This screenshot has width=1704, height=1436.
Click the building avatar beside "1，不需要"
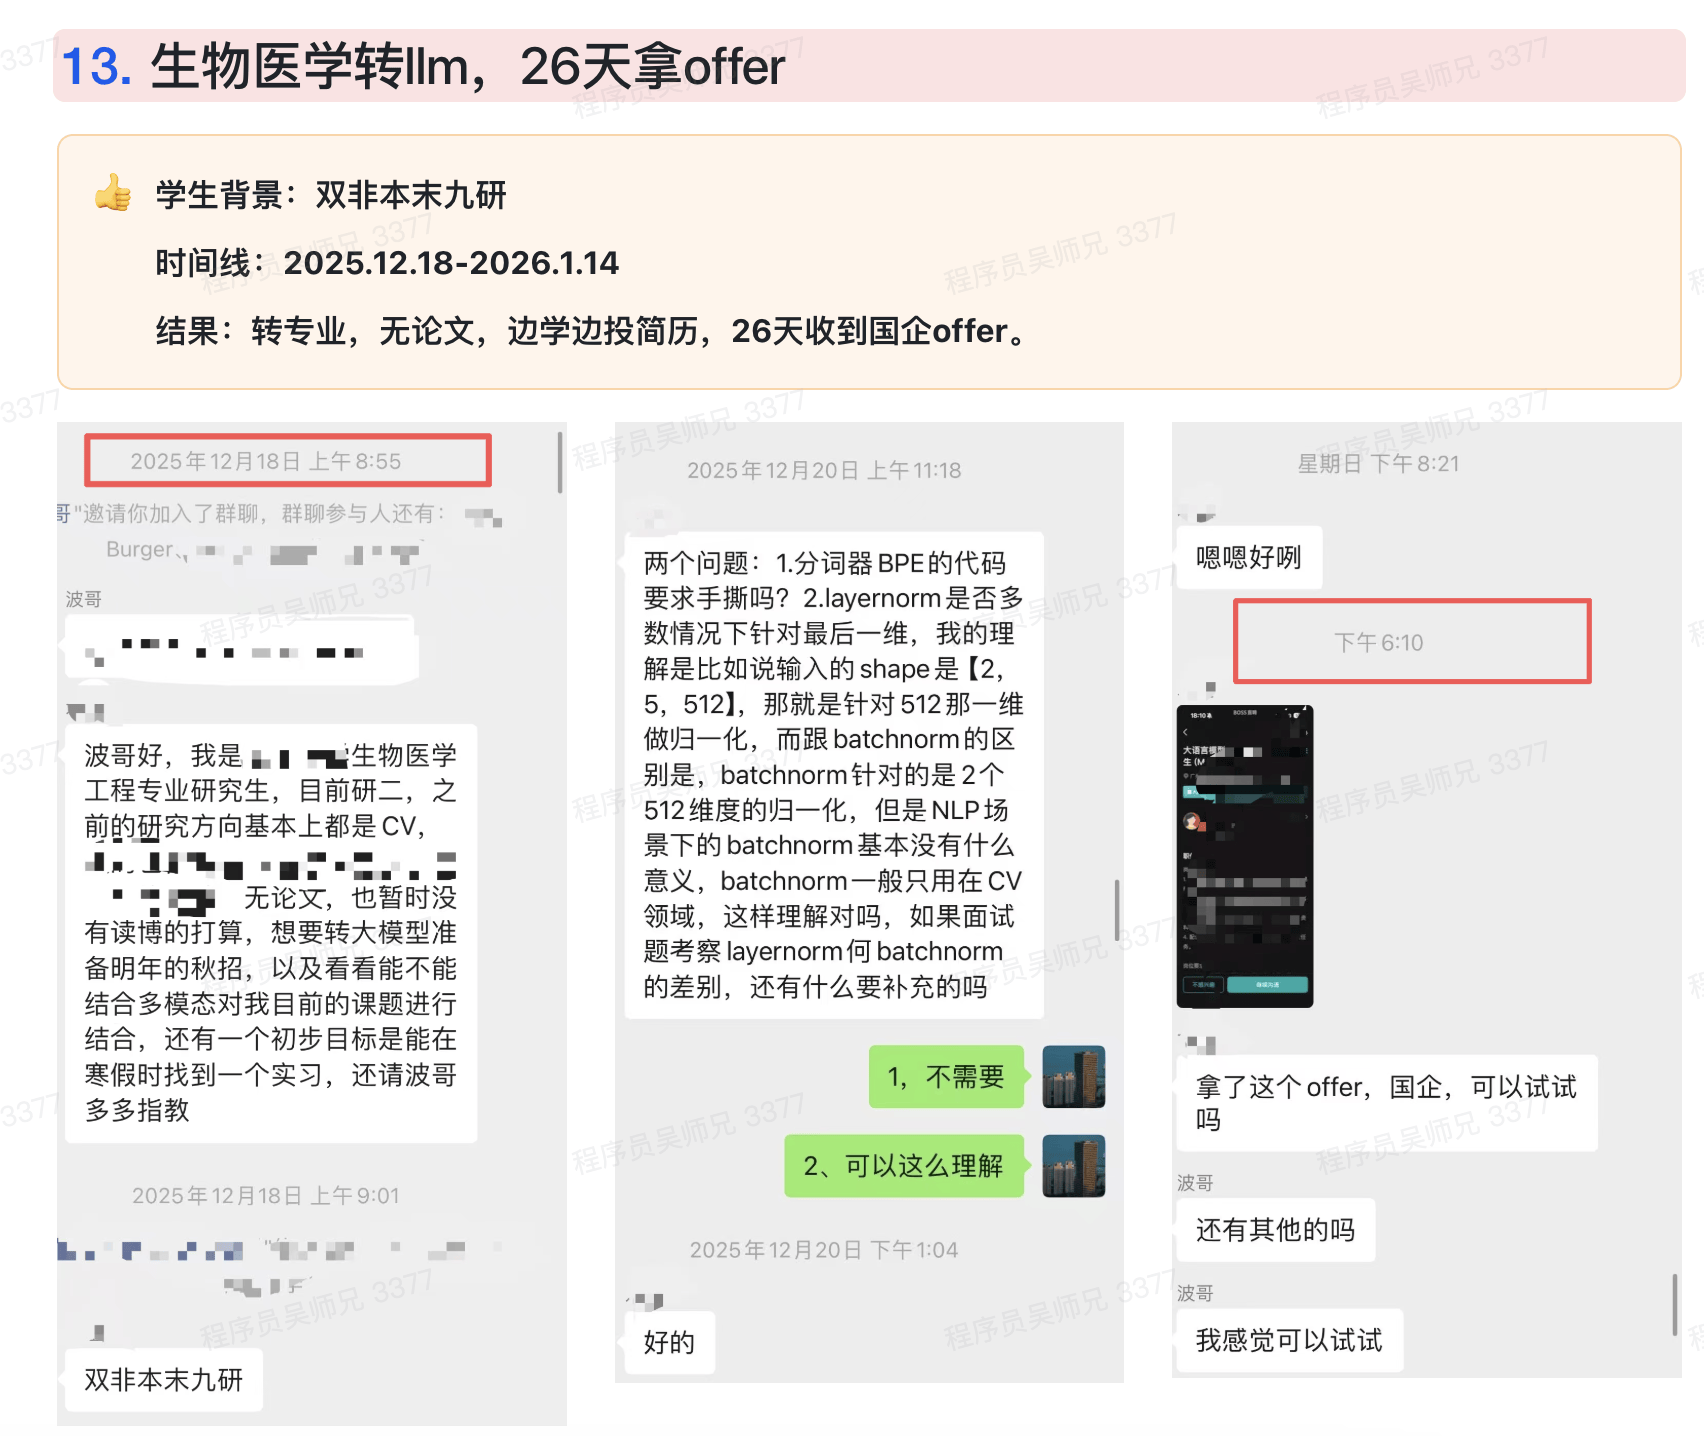[x=1073, y=1076]
